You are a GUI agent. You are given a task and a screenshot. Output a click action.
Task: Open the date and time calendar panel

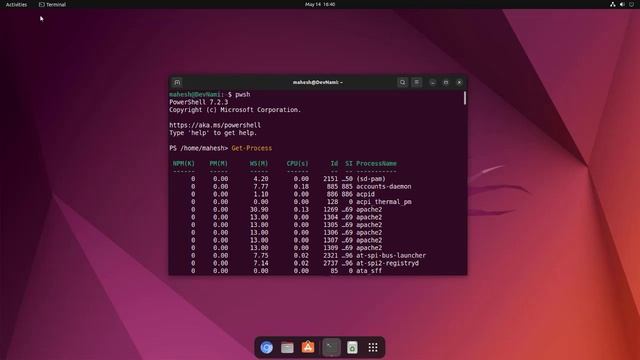[x=320, y=4]
